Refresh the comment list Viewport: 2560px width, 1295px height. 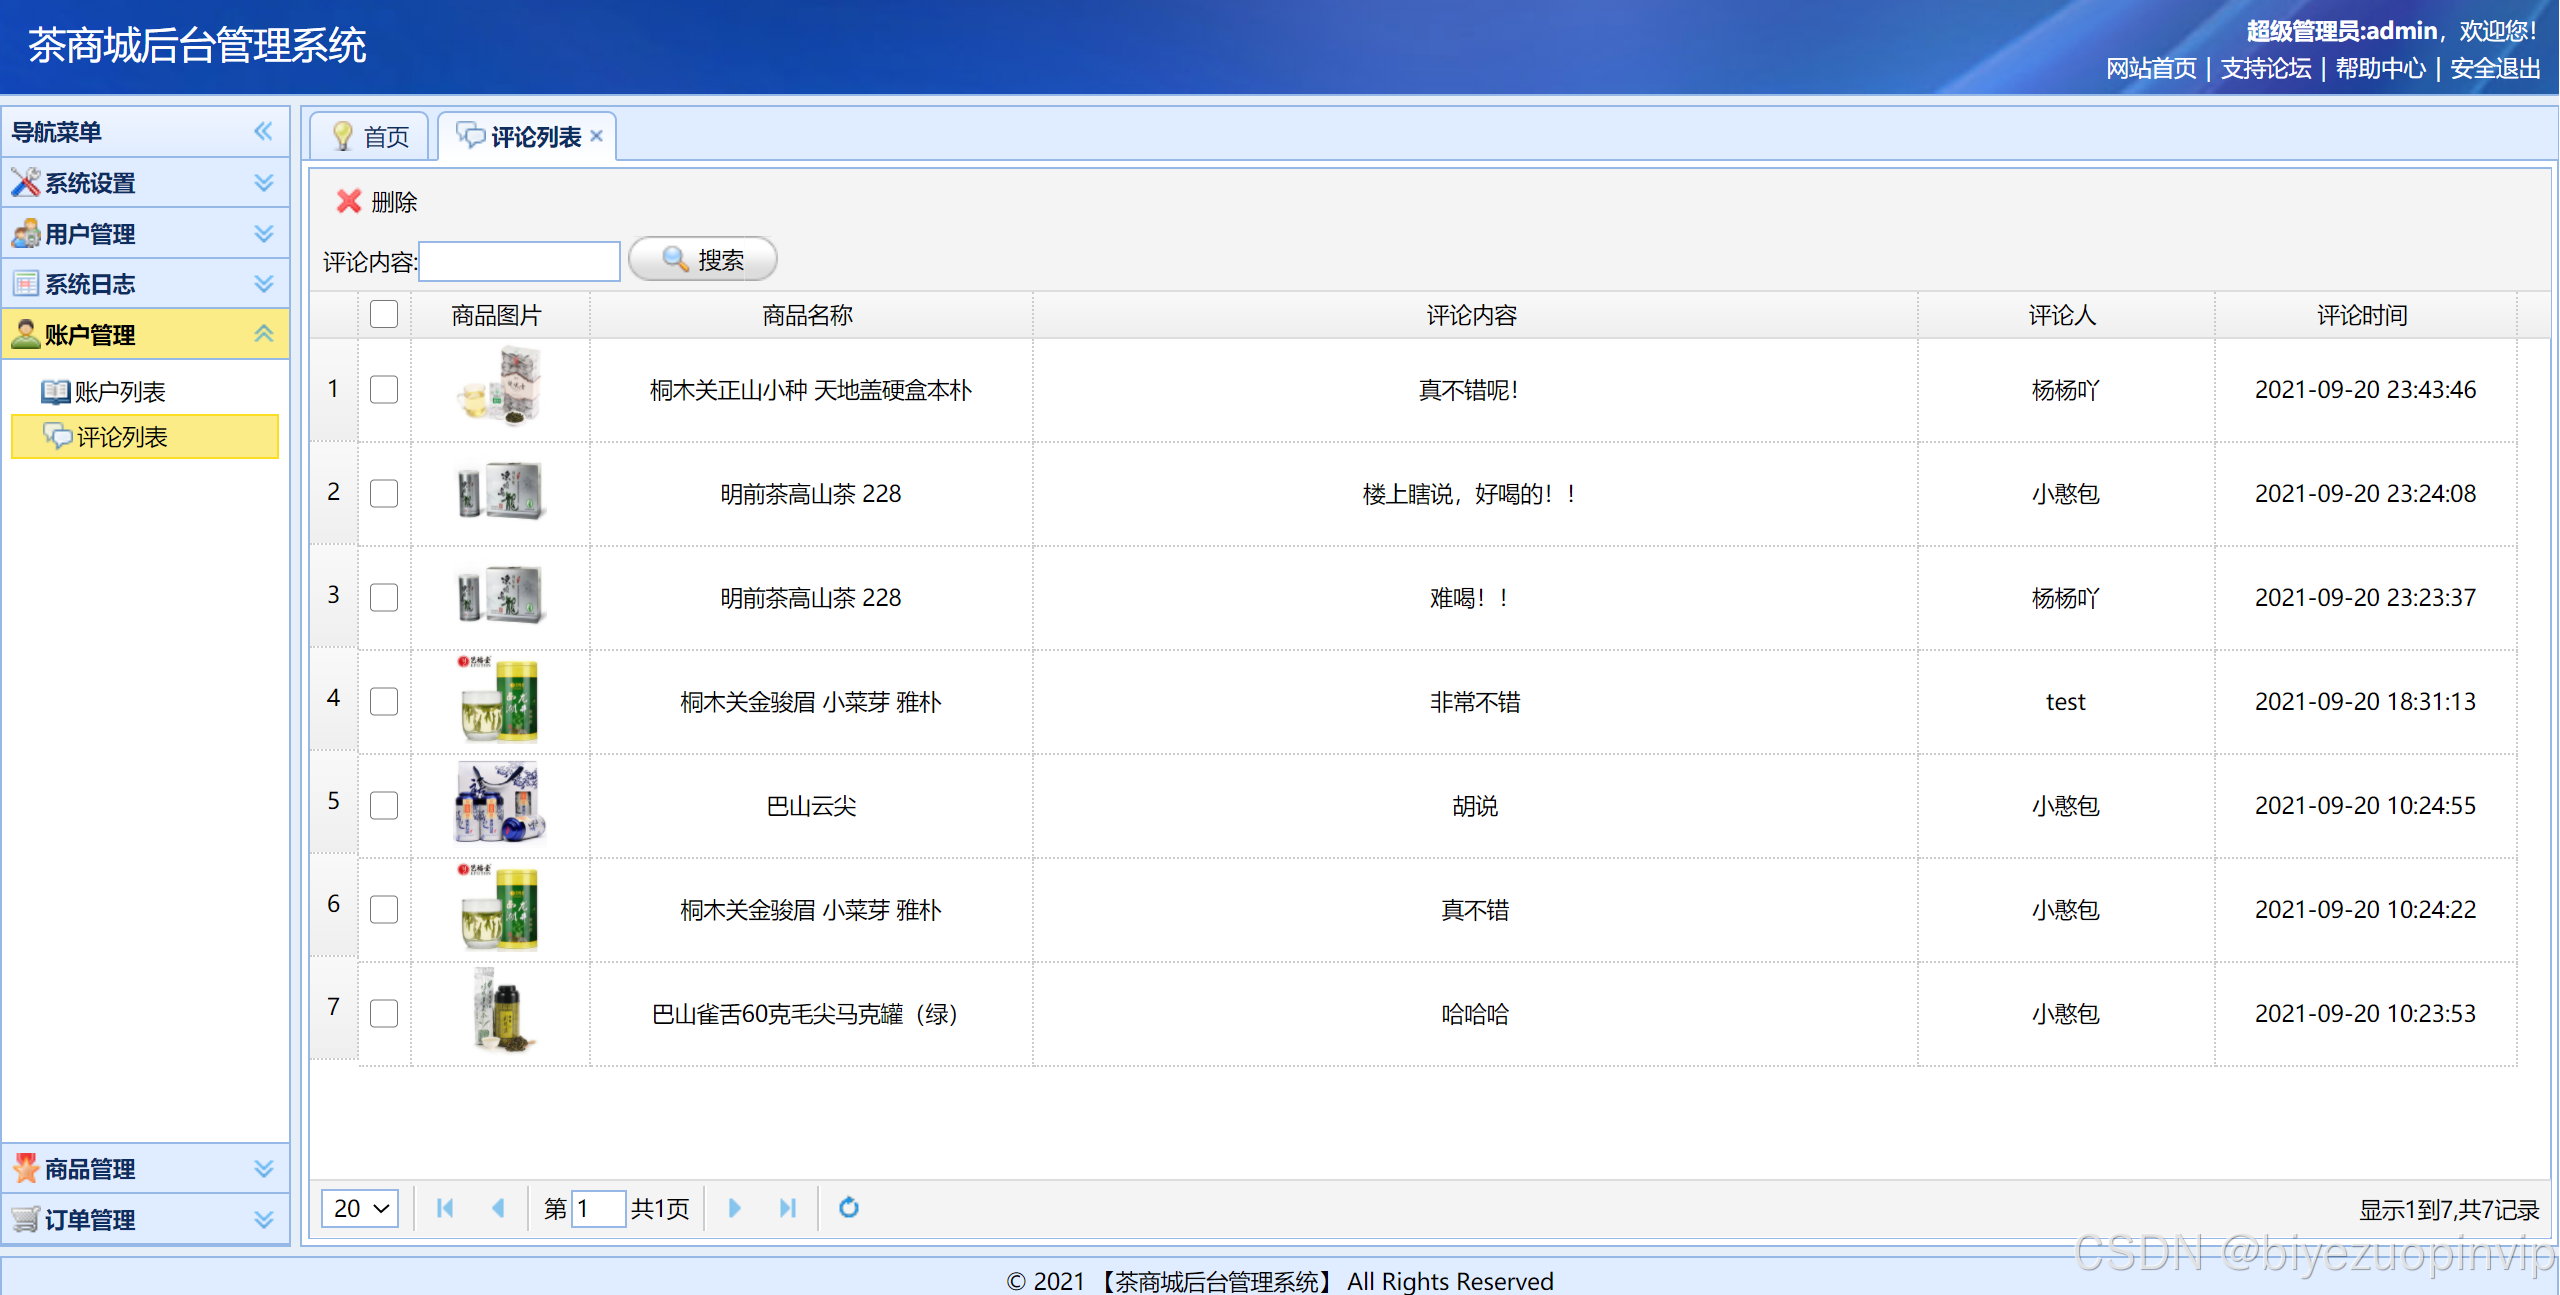coord(848,1208)
